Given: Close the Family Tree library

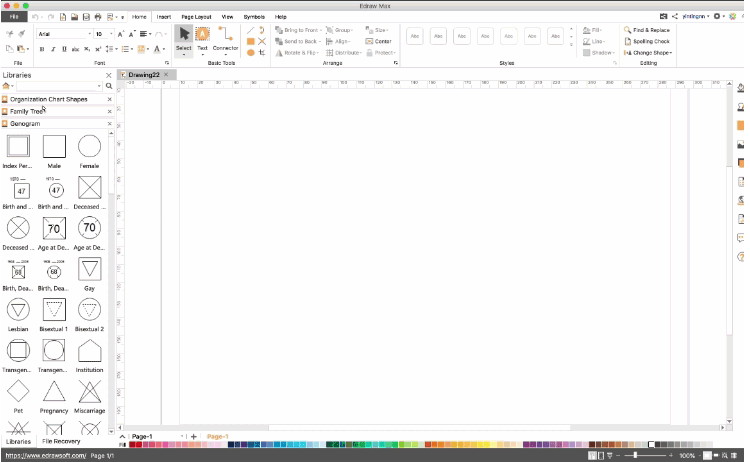Looking at the screenshot, I should point(110,111).
